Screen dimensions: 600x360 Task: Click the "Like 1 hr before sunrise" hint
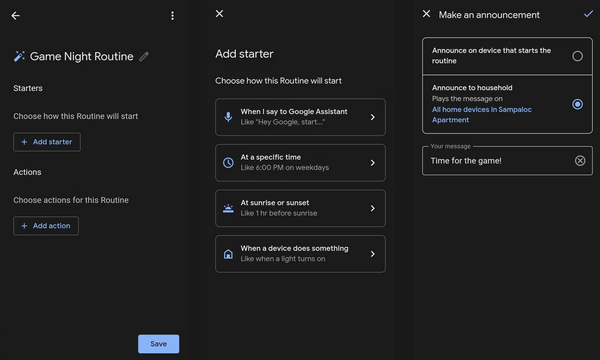[x=279, y=213]
